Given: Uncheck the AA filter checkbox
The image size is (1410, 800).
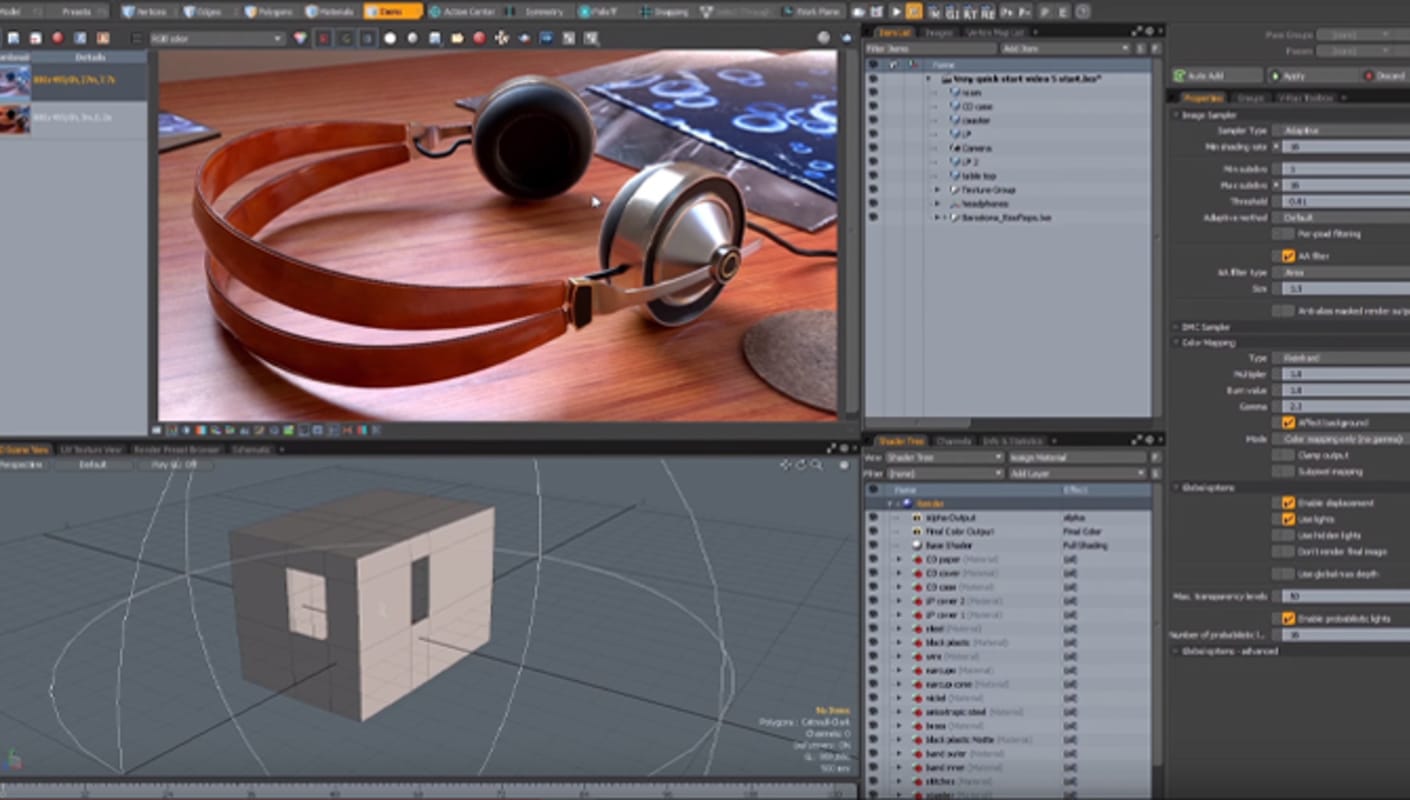Looking at the screenshot, I should 1288,256.
